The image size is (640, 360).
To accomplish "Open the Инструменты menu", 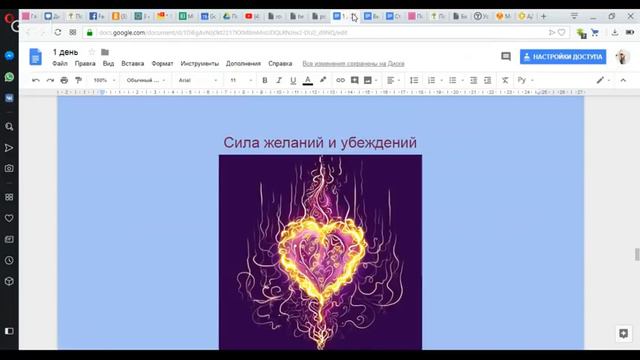I will point(200,64).
